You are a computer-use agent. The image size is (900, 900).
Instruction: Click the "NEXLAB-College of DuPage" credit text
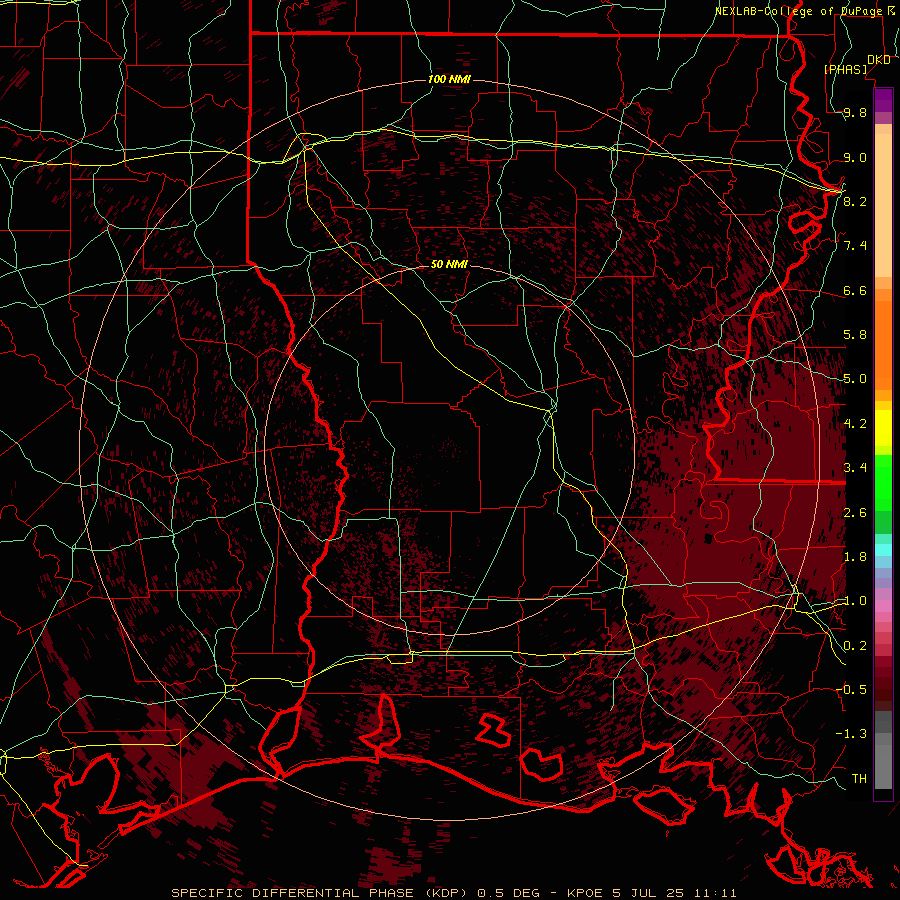pos(800,11)
